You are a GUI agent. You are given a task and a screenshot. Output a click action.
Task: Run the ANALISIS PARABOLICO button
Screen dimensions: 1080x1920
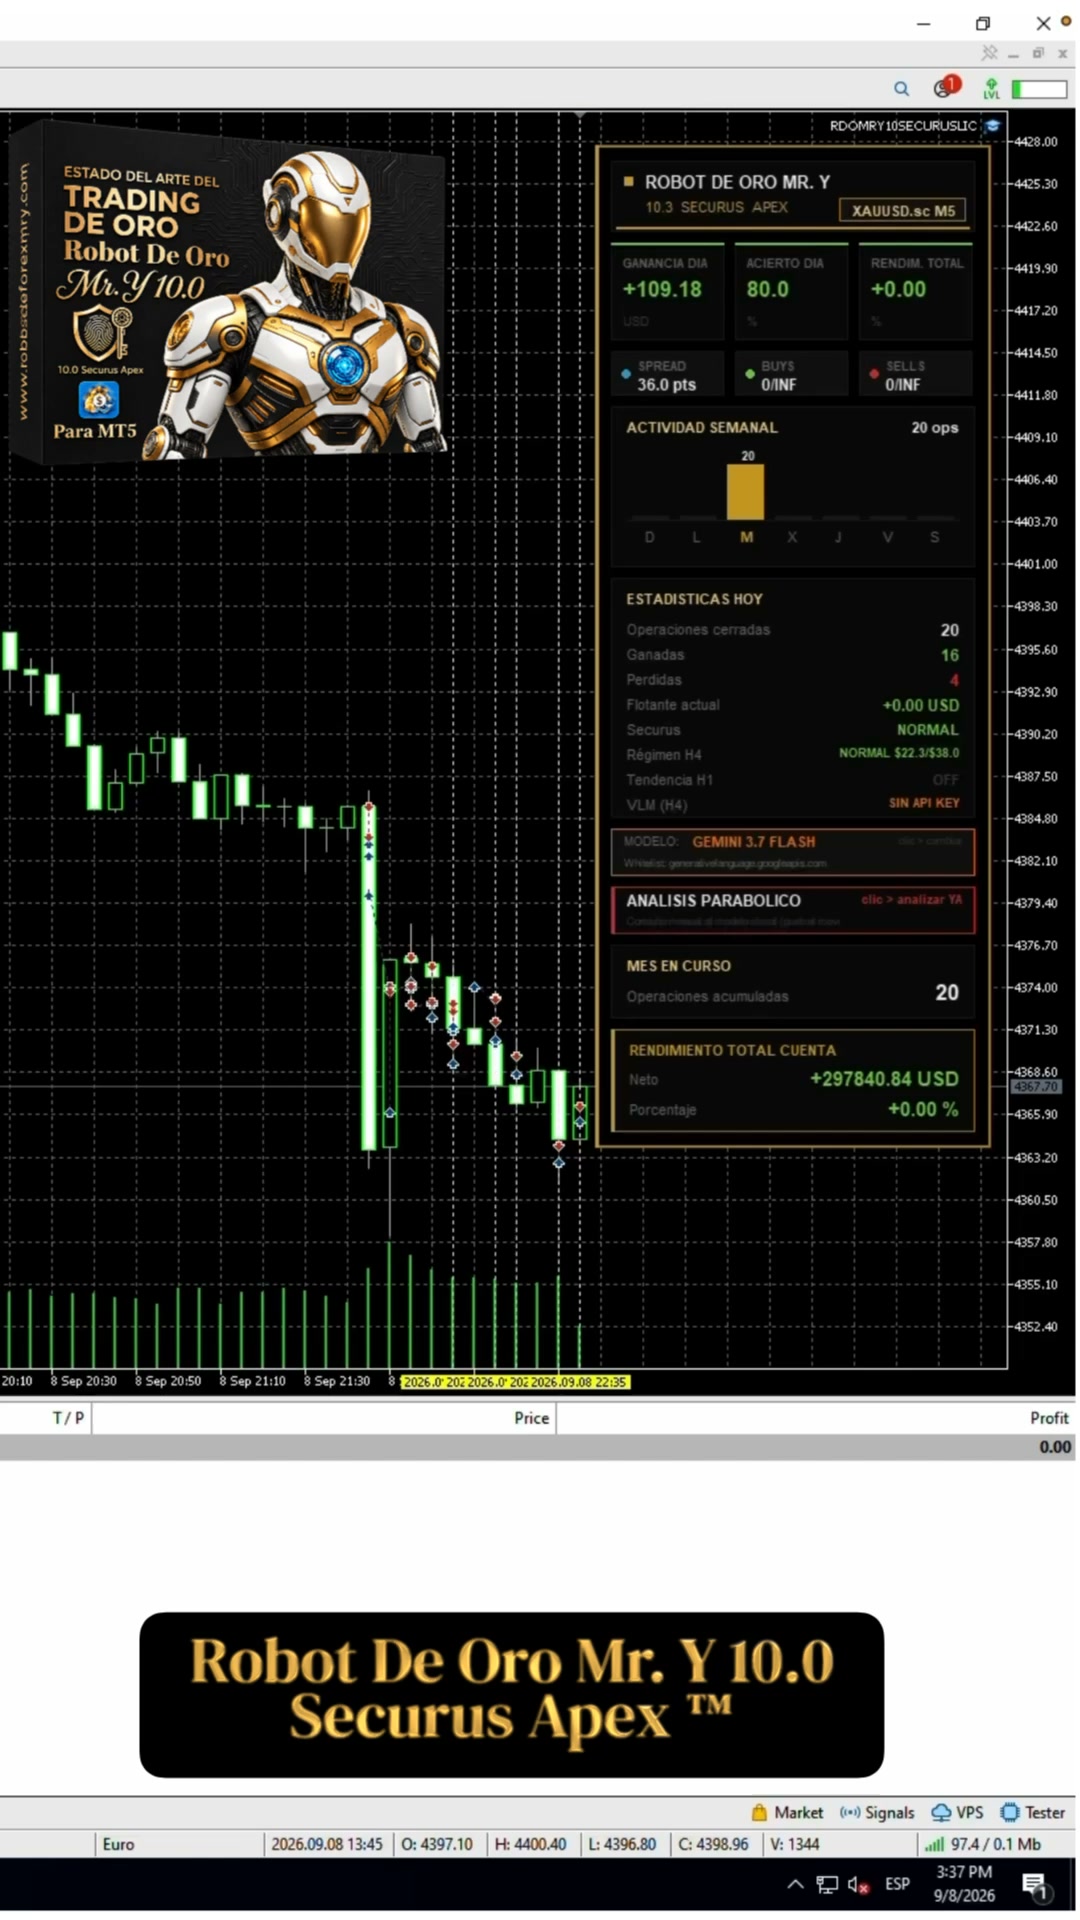[792, 909]
